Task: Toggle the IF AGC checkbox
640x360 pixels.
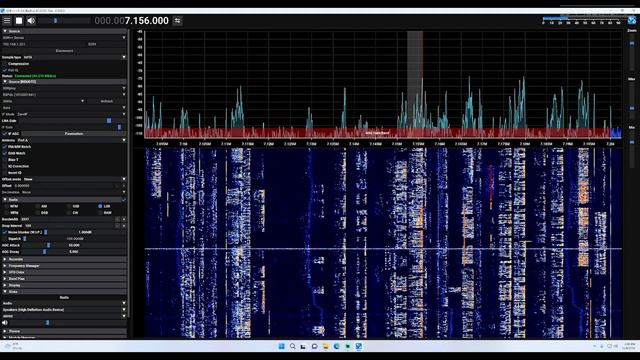Action: [5, 134]
